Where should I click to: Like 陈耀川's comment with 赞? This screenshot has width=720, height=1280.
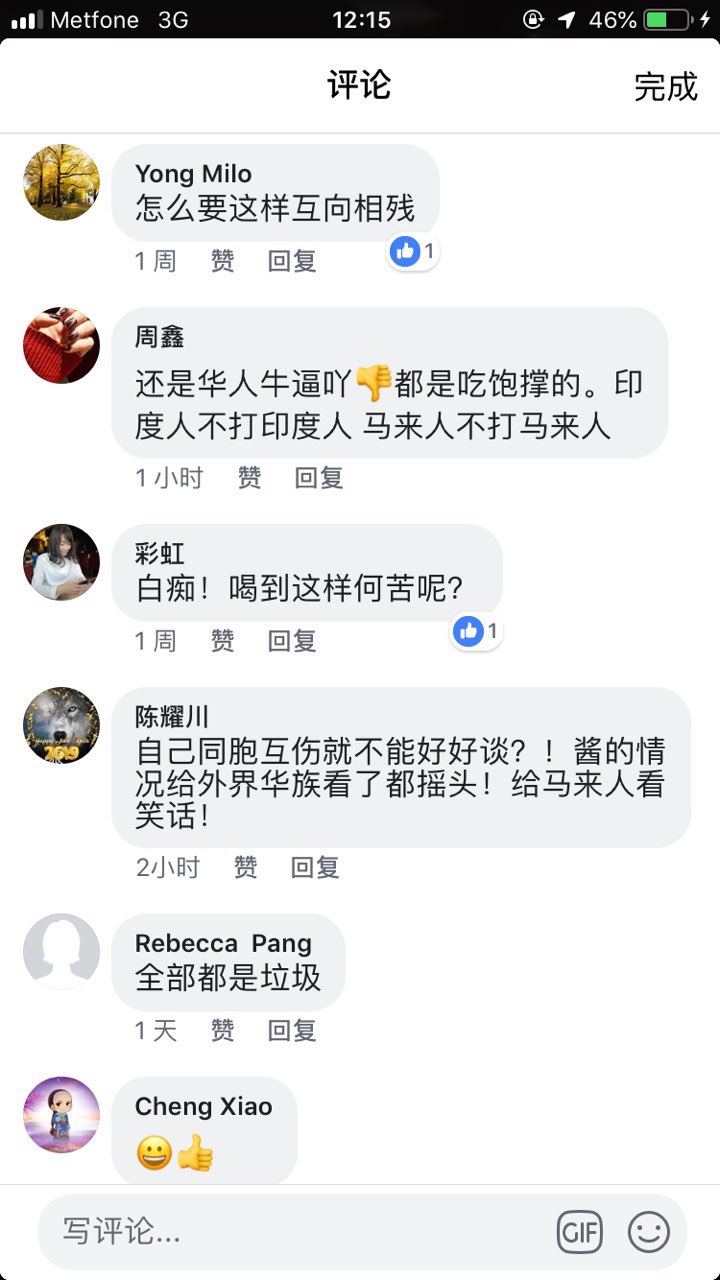(x=245, y=867)
